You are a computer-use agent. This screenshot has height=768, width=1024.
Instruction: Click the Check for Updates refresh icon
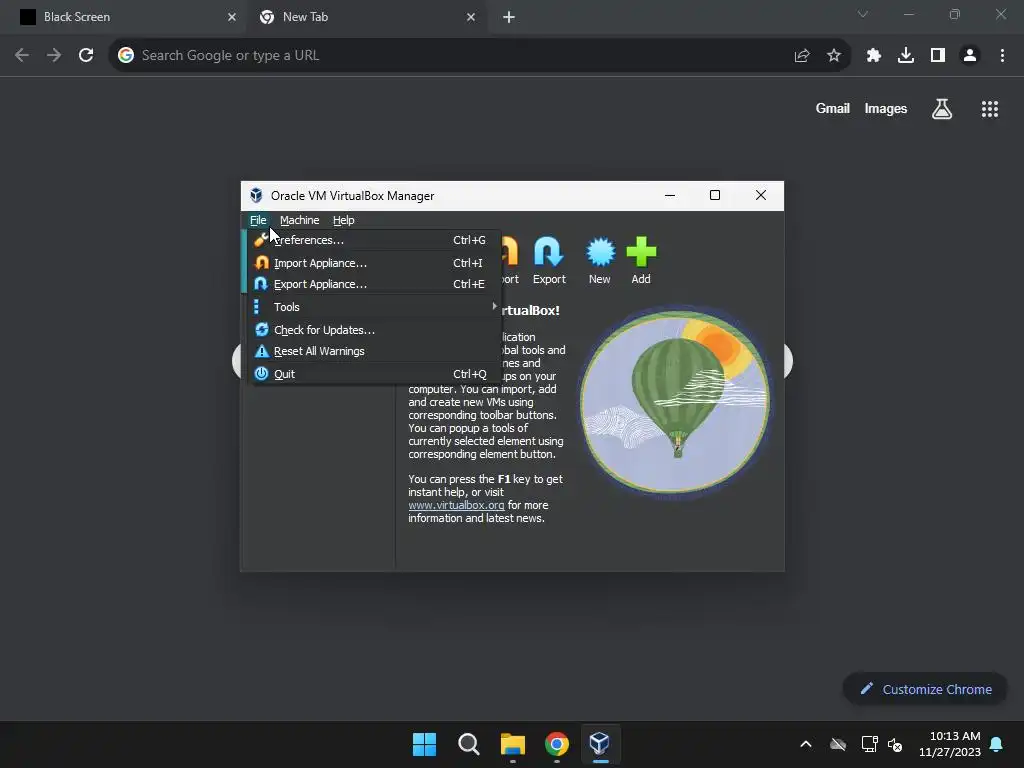261,330
